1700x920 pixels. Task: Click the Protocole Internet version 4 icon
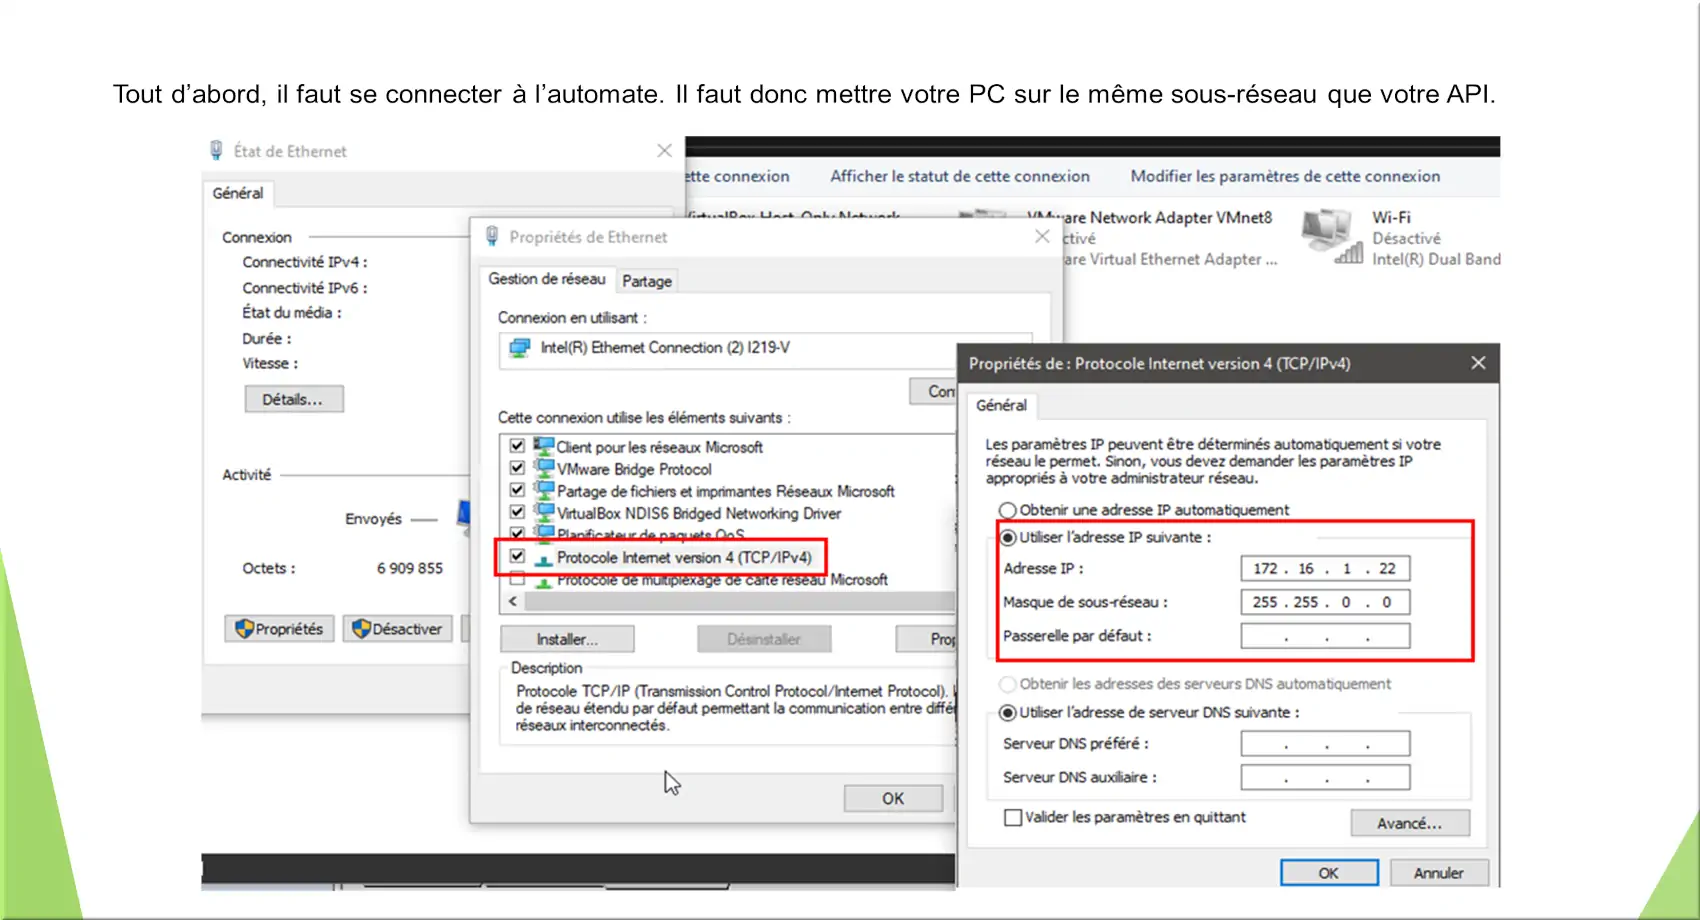(544, 558)
